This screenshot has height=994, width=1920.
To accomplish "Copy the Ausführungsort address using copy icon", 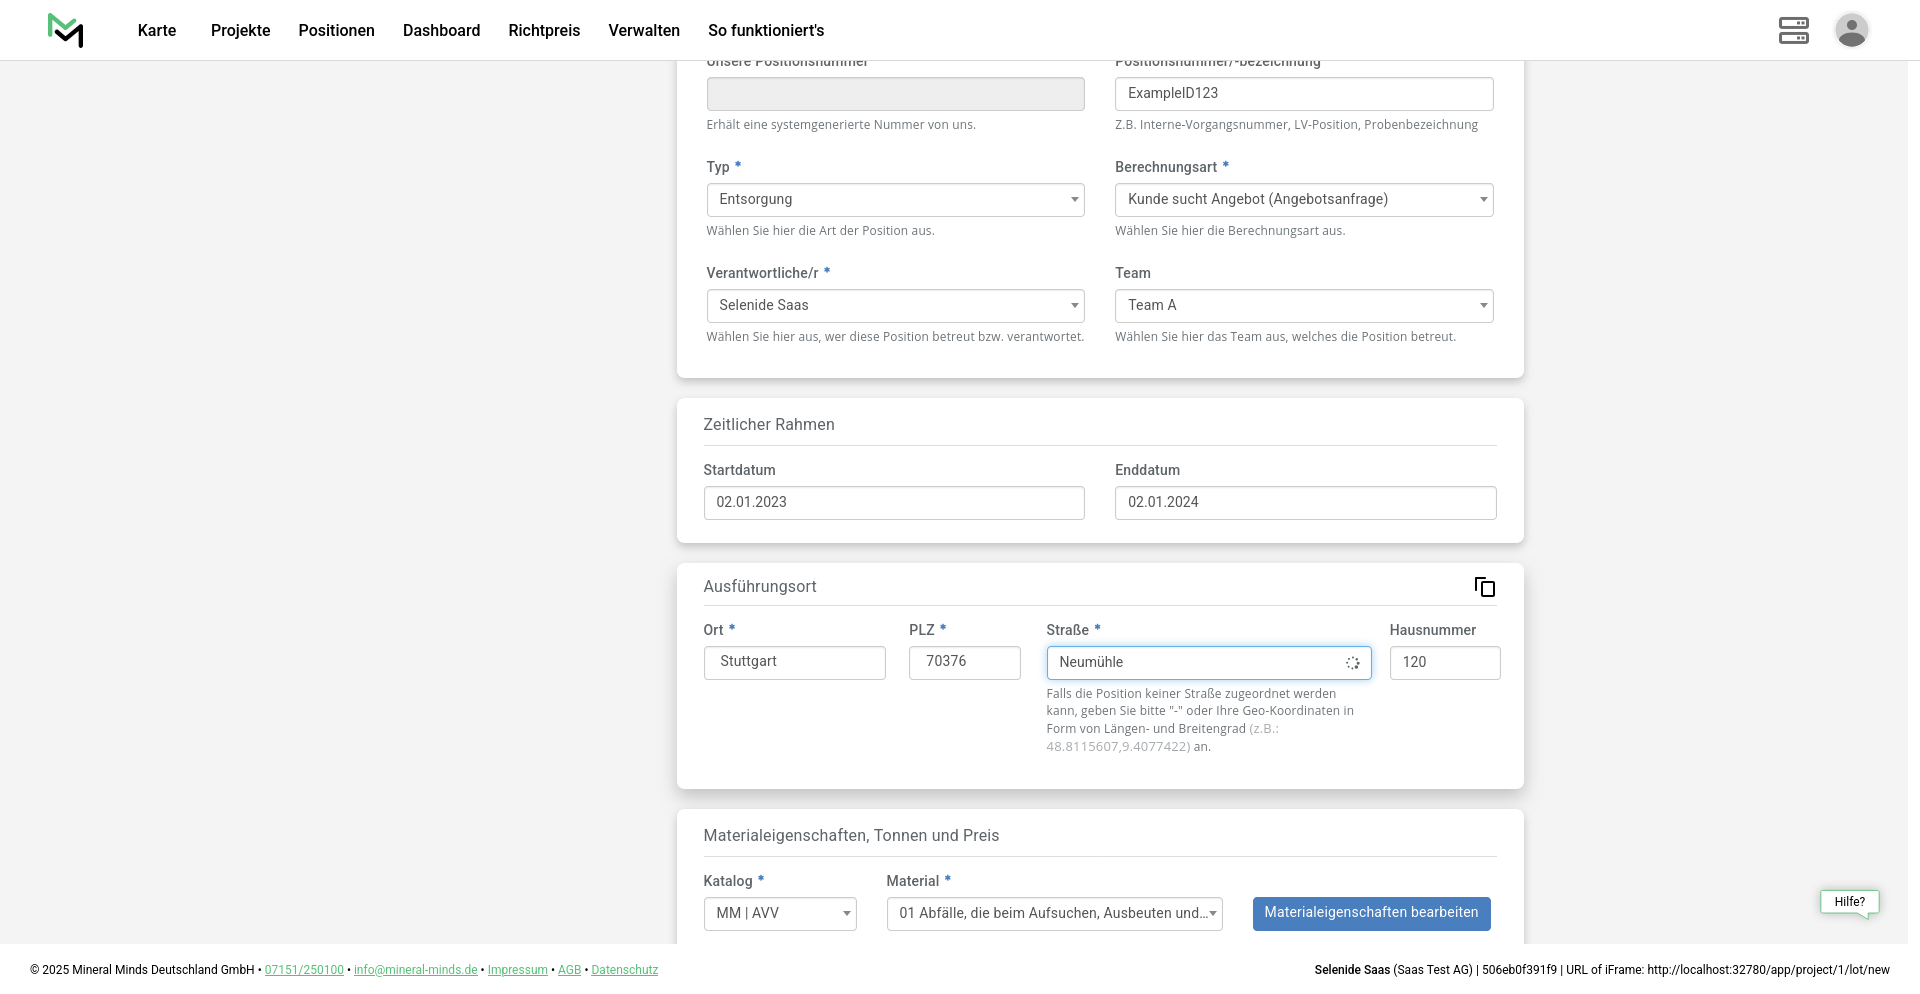I will 1484,587.
